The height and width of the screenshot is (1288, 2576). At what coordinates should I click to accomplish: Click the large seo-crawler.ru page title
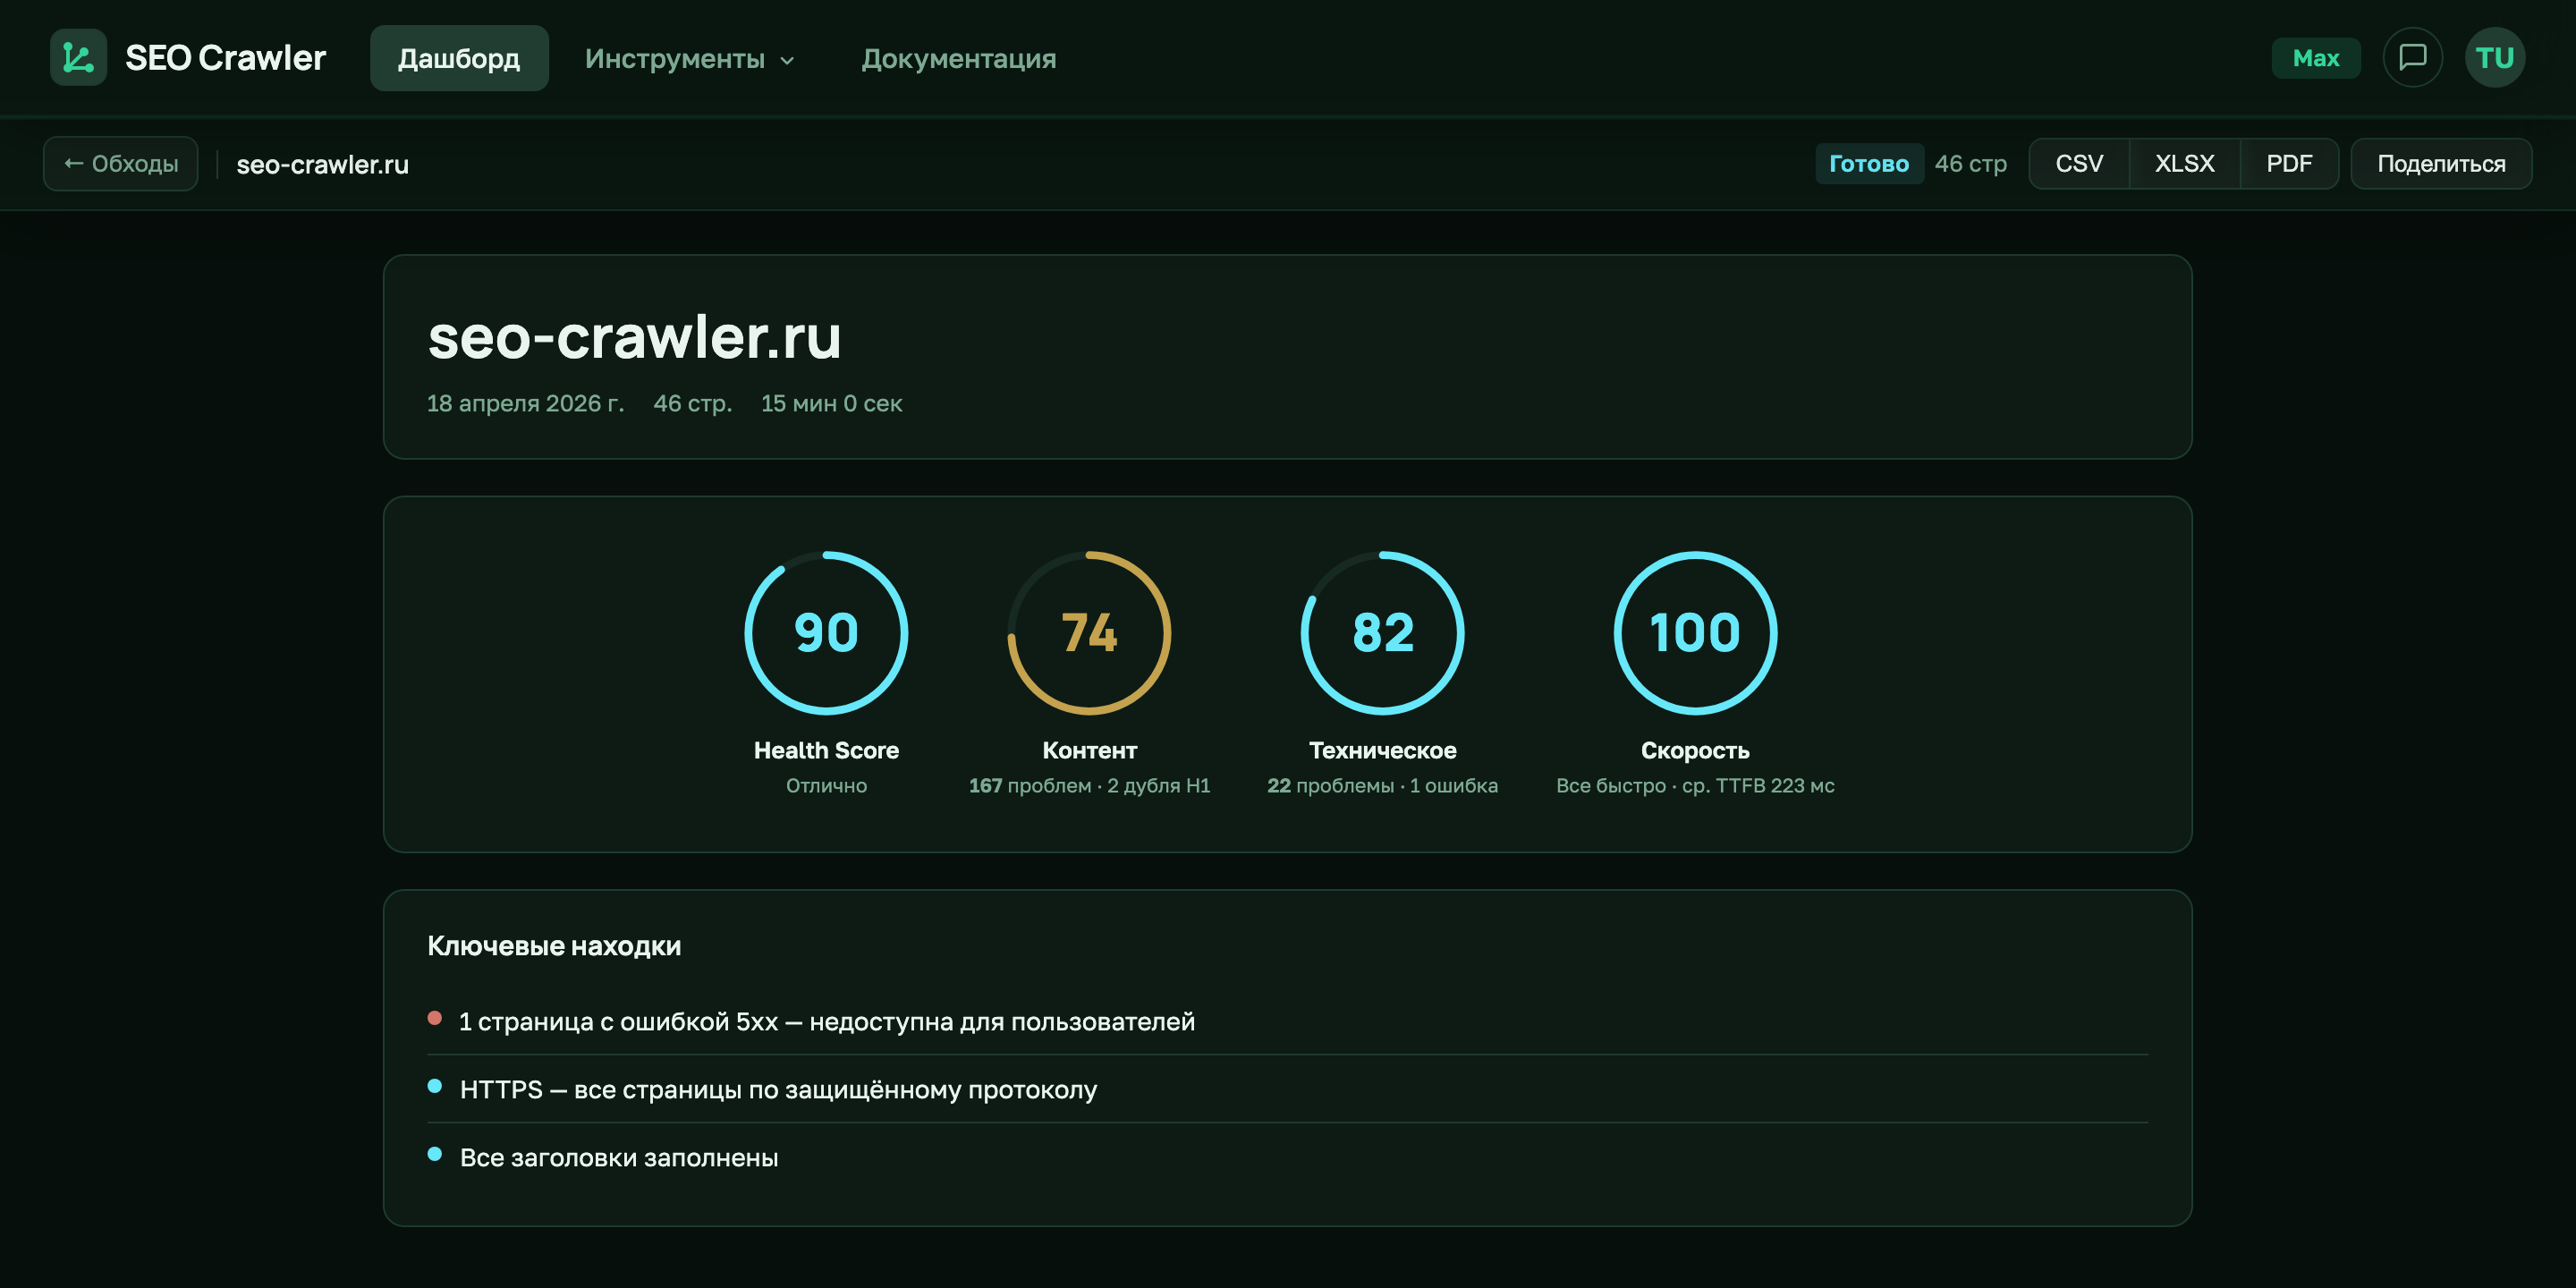(634, 336)
